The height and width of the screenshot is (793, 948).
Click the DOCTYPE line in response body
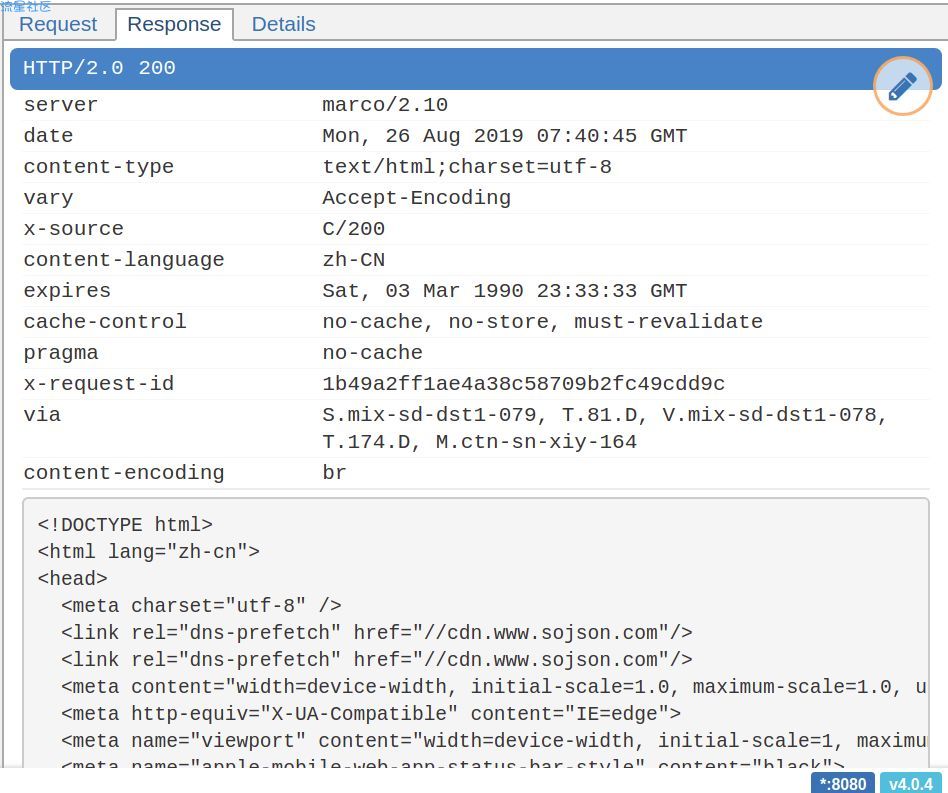click(125, 524)
